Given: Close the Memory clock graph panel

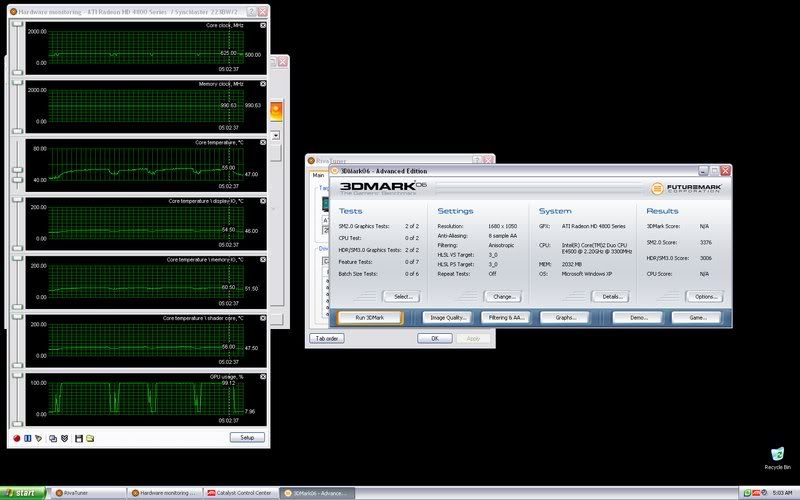Looking at the screenshot, I should [x=263, y=84].
